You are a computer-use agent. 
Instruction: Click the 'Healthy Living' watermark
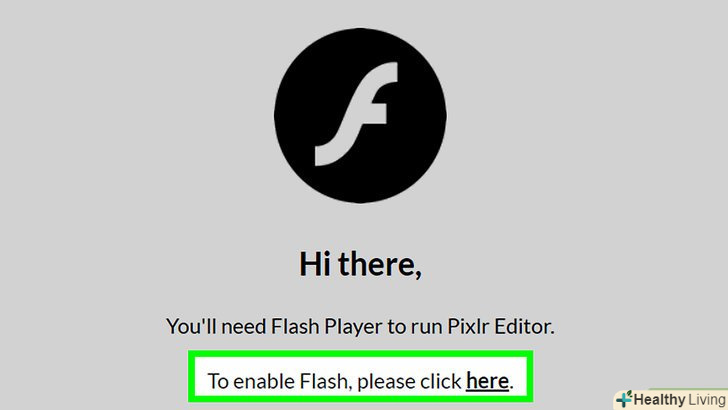(671, 399)
